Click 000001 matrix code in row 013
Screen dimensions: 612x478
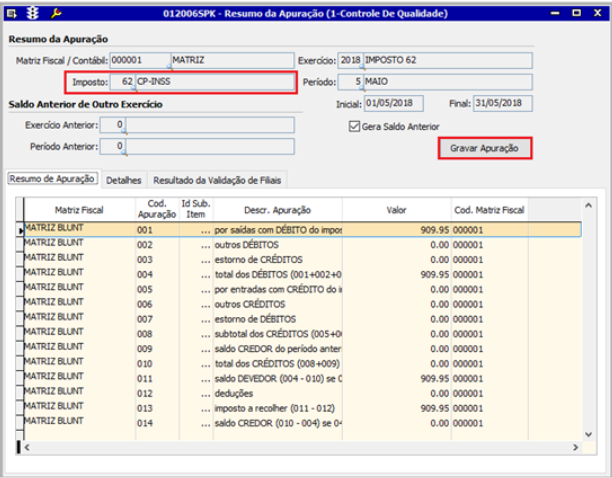click(468, 408)
